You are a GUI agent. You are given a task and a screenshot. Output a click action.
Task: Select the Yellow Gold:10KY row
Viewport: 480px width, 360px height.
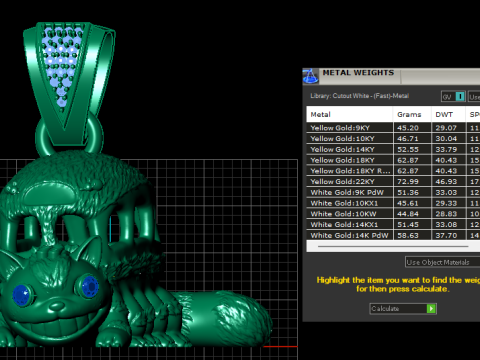[x=393, y=138]
